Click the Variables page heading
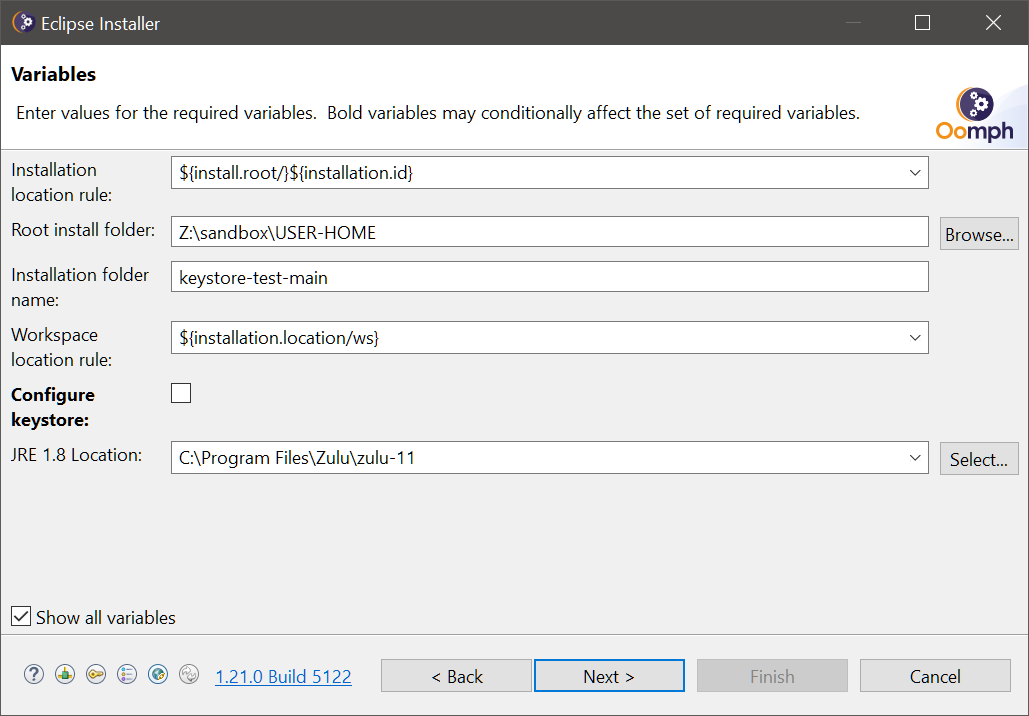The width and height of the screenshot is (1029, 716). point(54,74)
